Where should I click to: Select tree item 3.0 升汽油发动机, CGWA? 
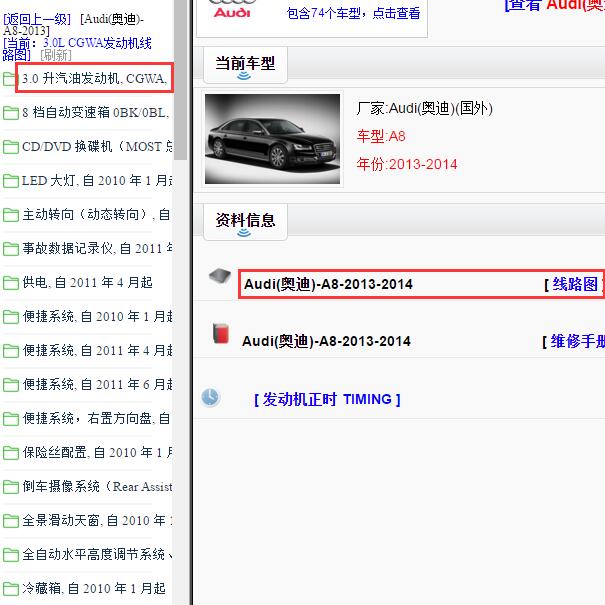tap(95, 79)
